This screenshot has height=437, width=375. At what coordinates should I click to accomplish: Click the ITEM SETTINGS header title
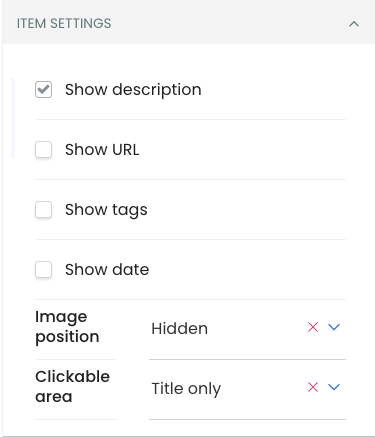(x=64, y=24)
